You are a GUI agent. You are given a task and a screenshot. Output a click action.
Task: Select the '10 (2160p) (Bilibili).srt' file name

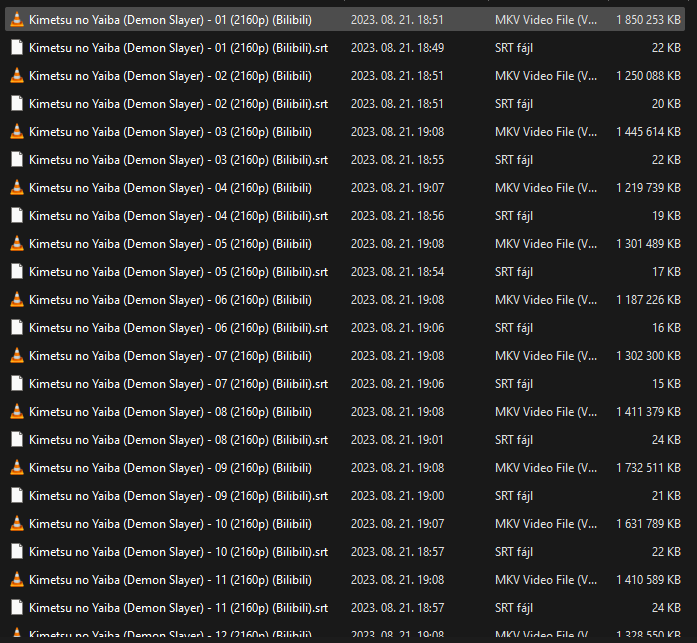(x=178, y=552)
